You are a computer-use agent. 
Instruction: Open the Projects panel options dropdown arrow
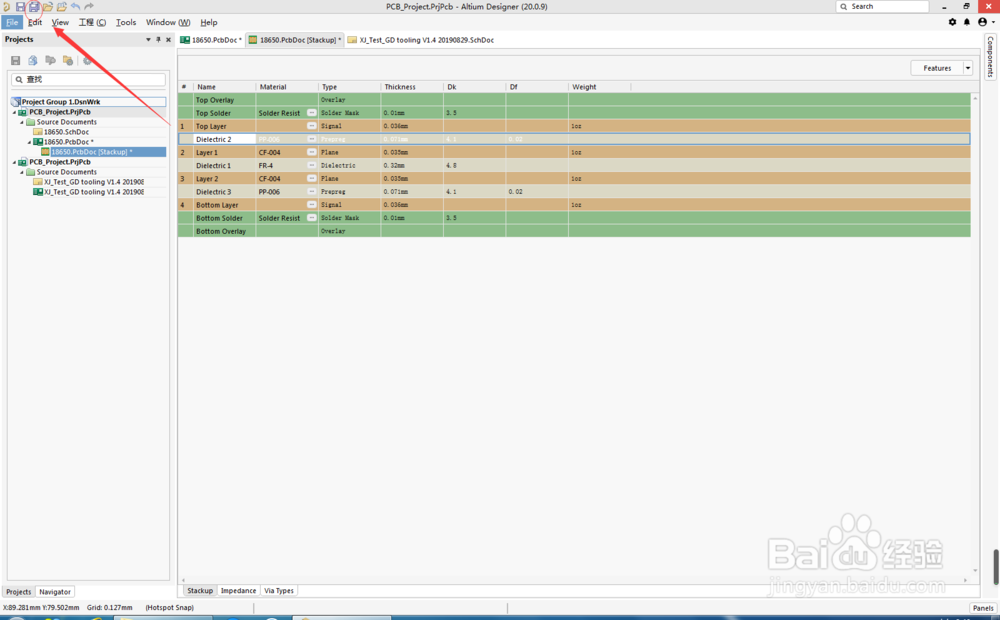[148, 40]
